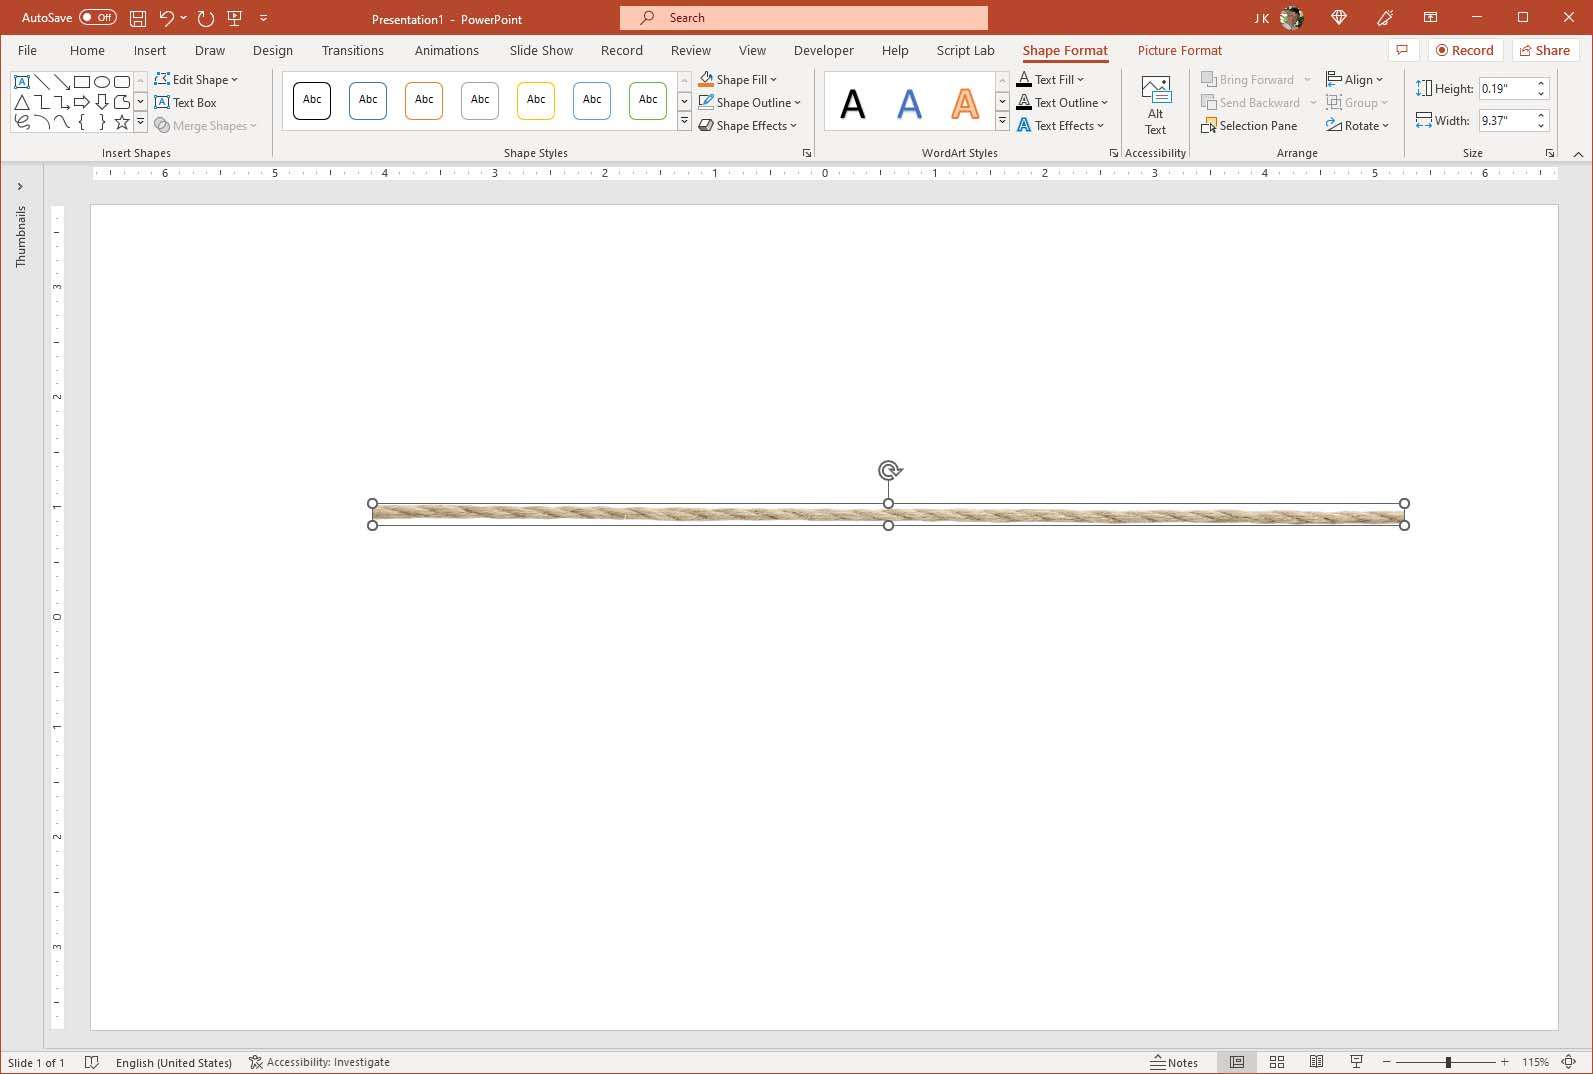The image size is (1593, 1074).
Task: Open the Microsoft Premium diamond icon
Action: tap(1339, 18)
